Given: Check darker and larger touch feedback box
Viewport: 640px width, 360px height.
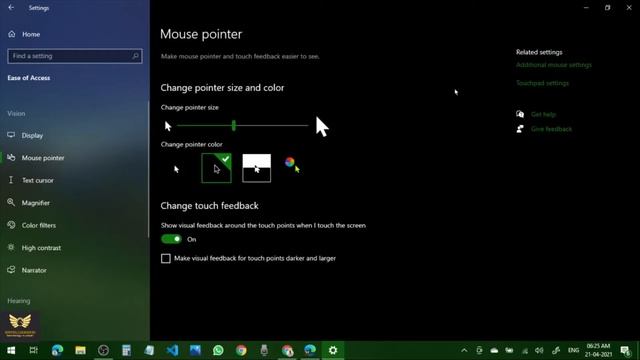Looking at the screenshot, I should point(166,258).
